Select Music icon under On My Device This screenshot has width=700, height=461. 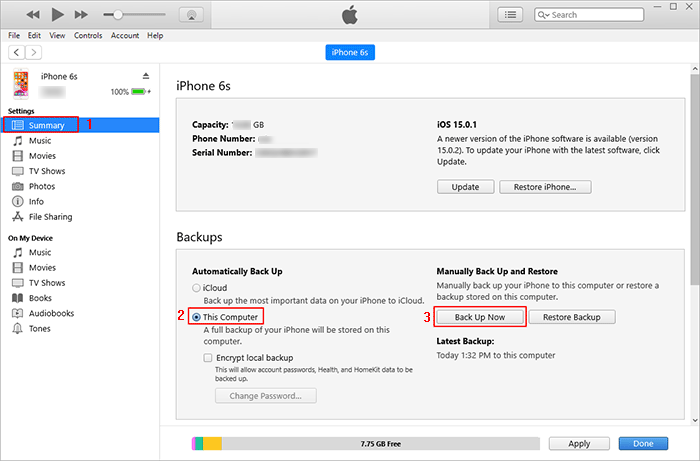[x=17, y=252]
